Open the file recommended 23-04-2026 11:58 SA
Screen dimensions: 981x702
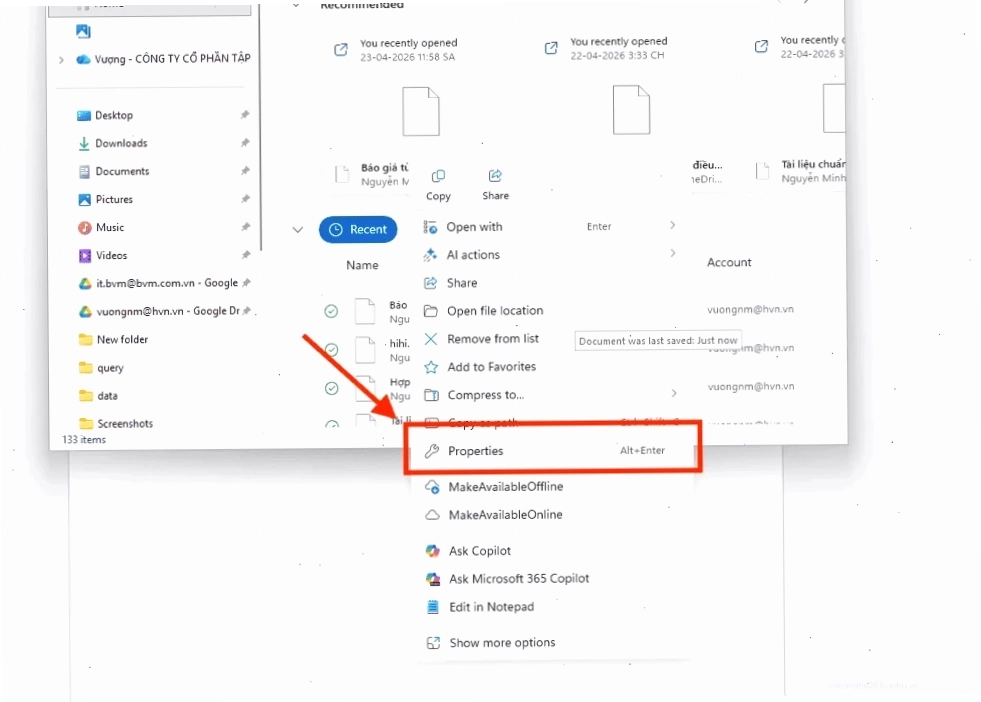tap(420, 111)
